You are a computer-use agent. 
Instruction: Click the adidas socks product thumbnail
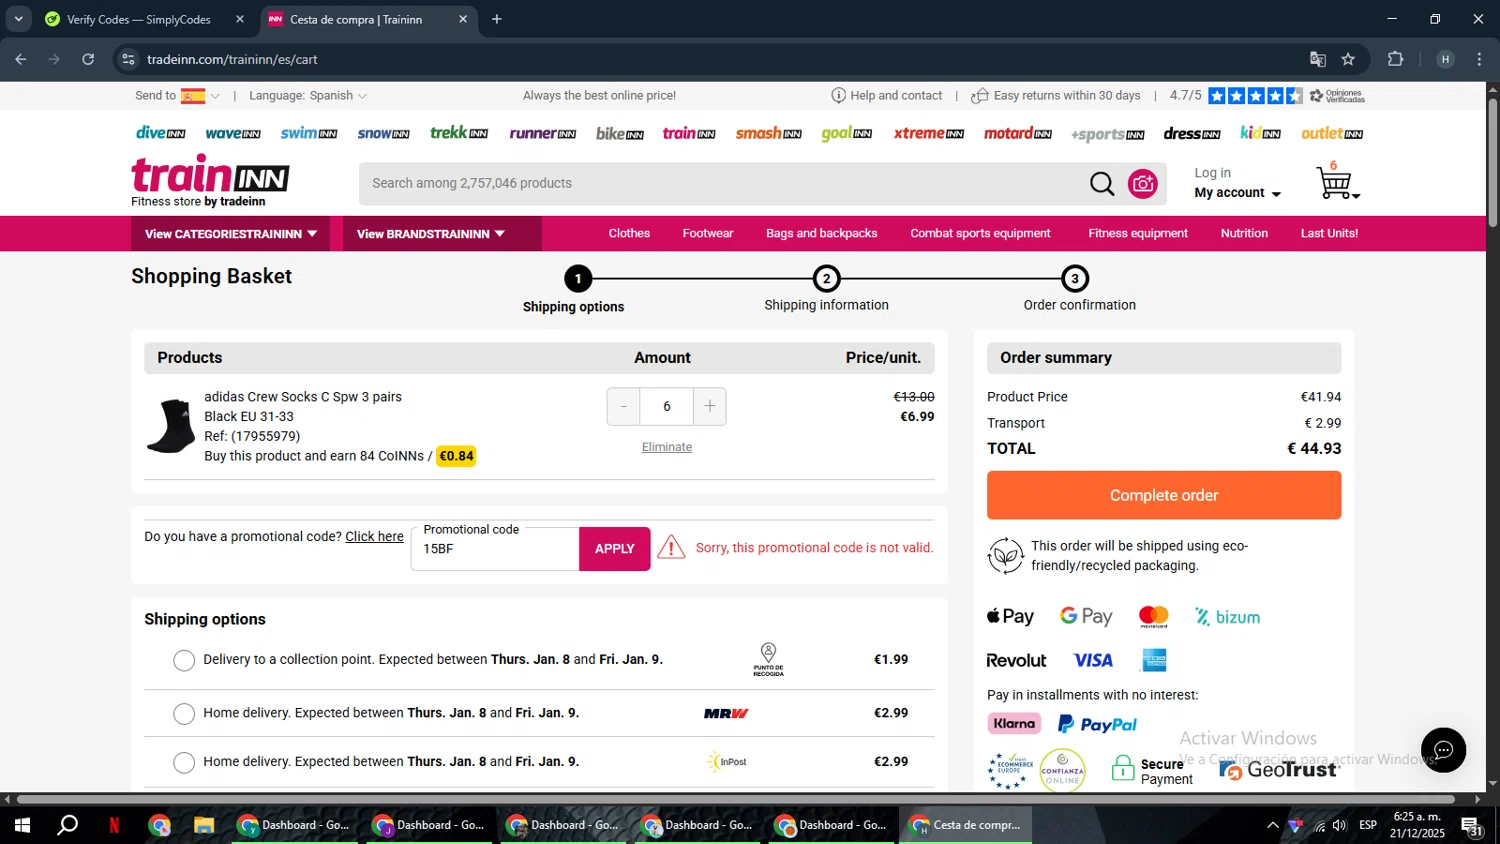171,426
